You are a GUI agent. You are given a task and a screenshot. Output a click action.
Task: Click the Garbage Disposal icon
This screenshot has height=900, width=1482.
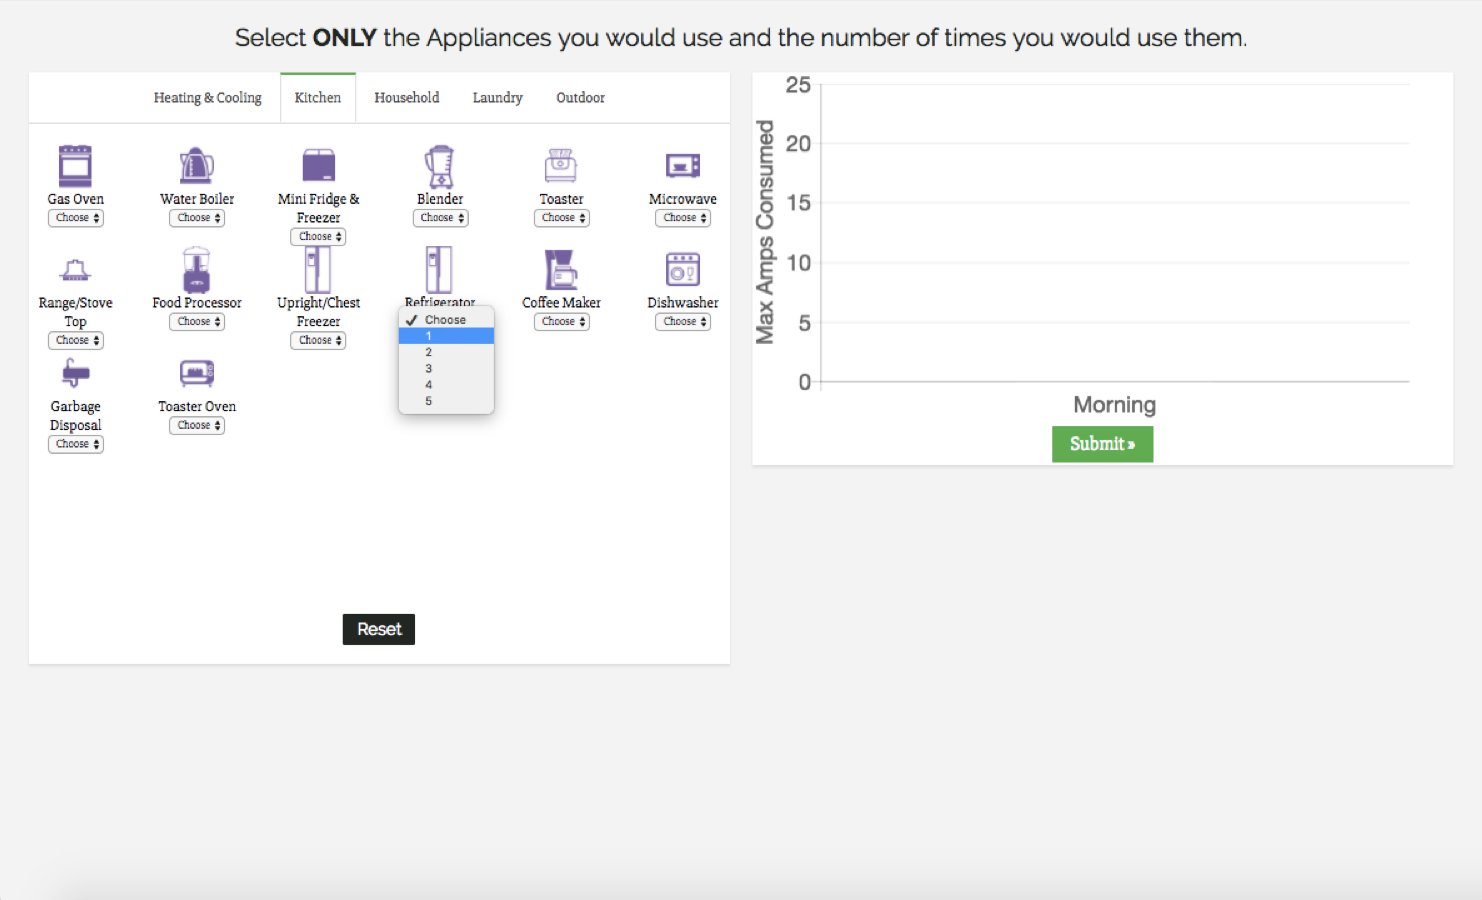[x=75, y=373]
